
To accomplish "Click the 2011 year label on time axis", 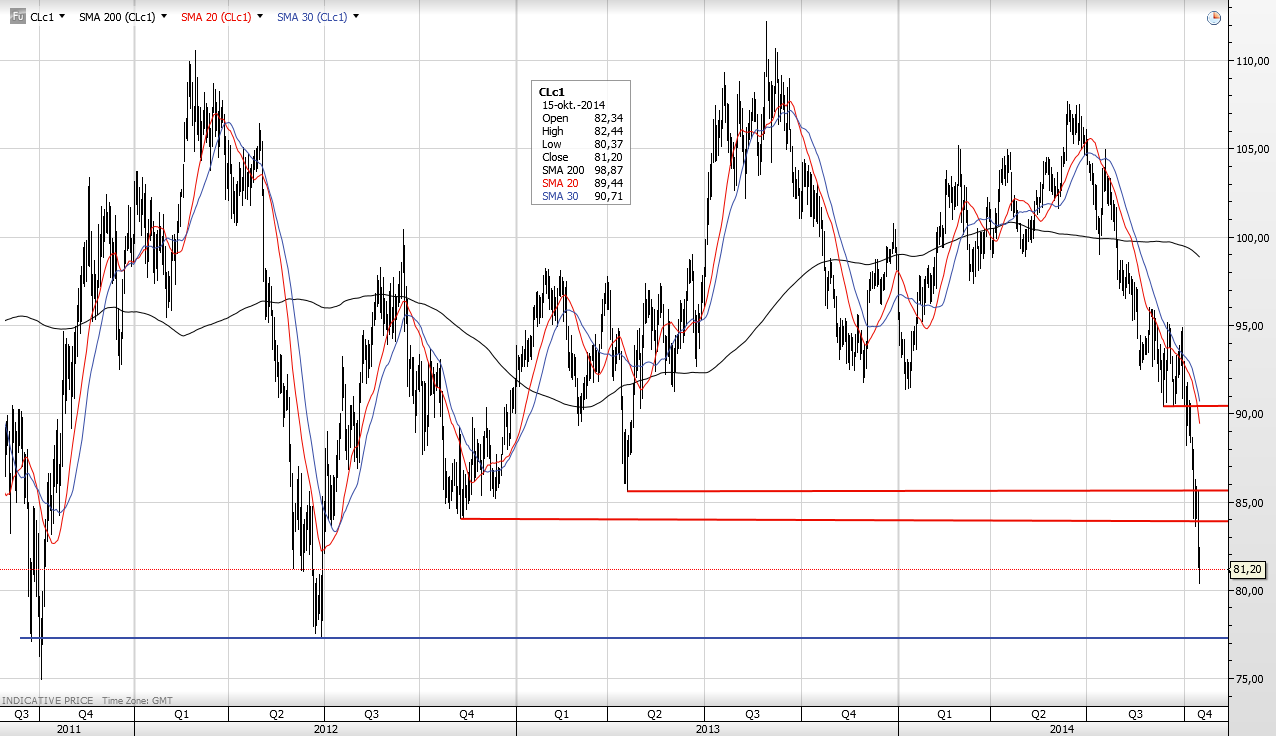I will 68,729.
